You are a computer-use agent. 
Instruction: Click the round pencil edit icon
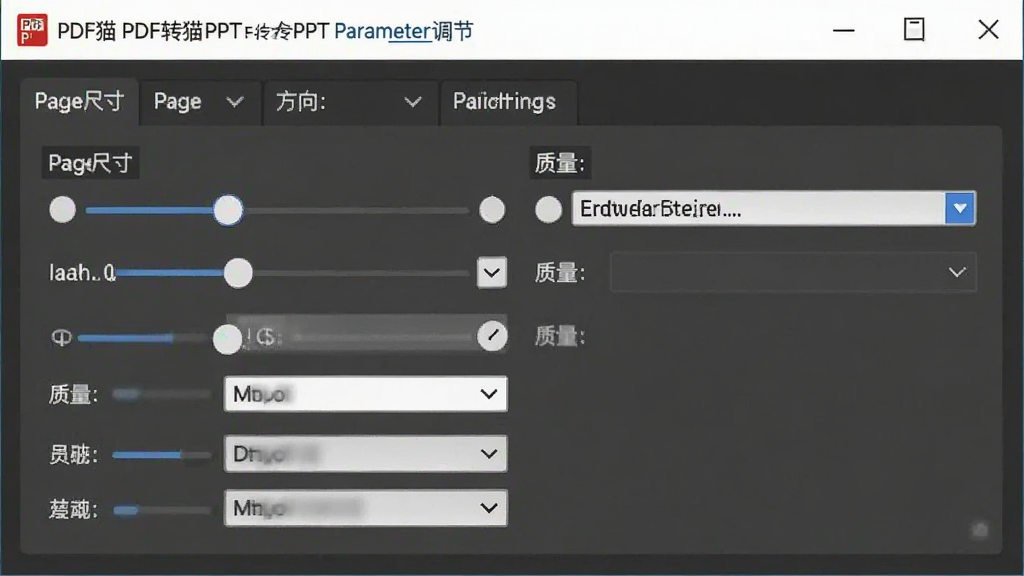(492, 336)
